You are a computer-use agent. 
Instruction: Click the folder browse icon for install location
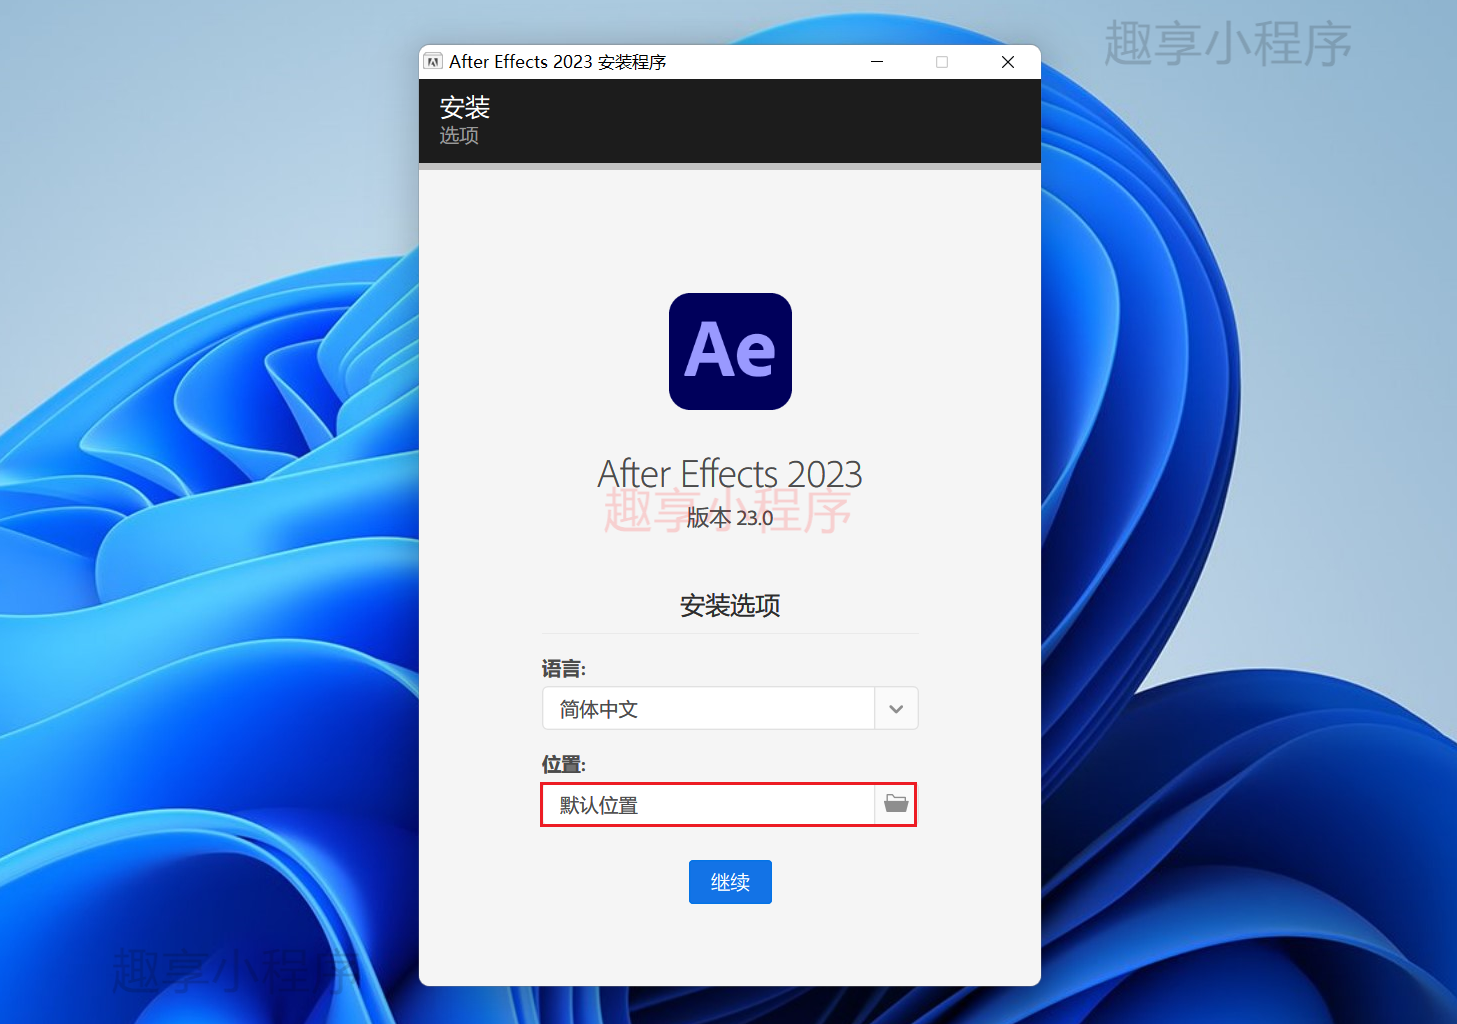896,804
